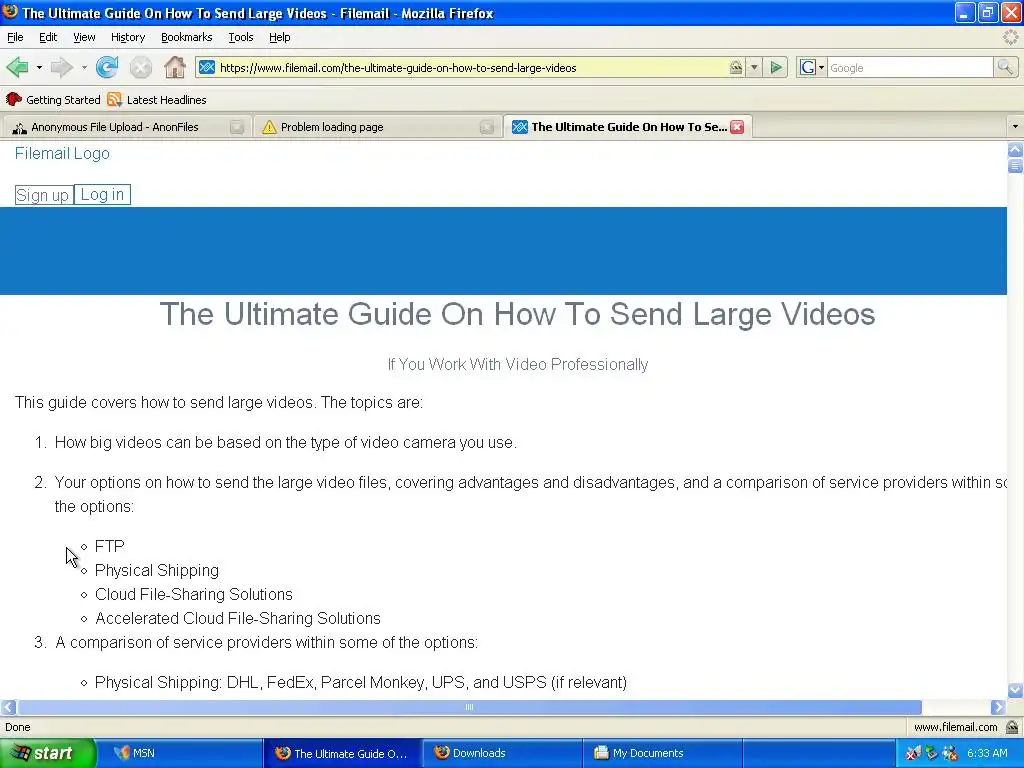Click the vertical scrollbar up arrow
The height and width of the screenshot is (768, 1024).
click(1015, 150)
